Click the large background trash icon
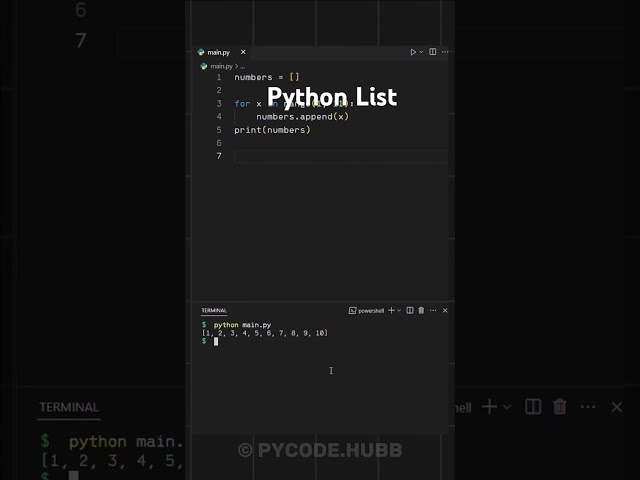Image resolution: width=640 pixels, height=480 pixels. click(x=560, y=407)
